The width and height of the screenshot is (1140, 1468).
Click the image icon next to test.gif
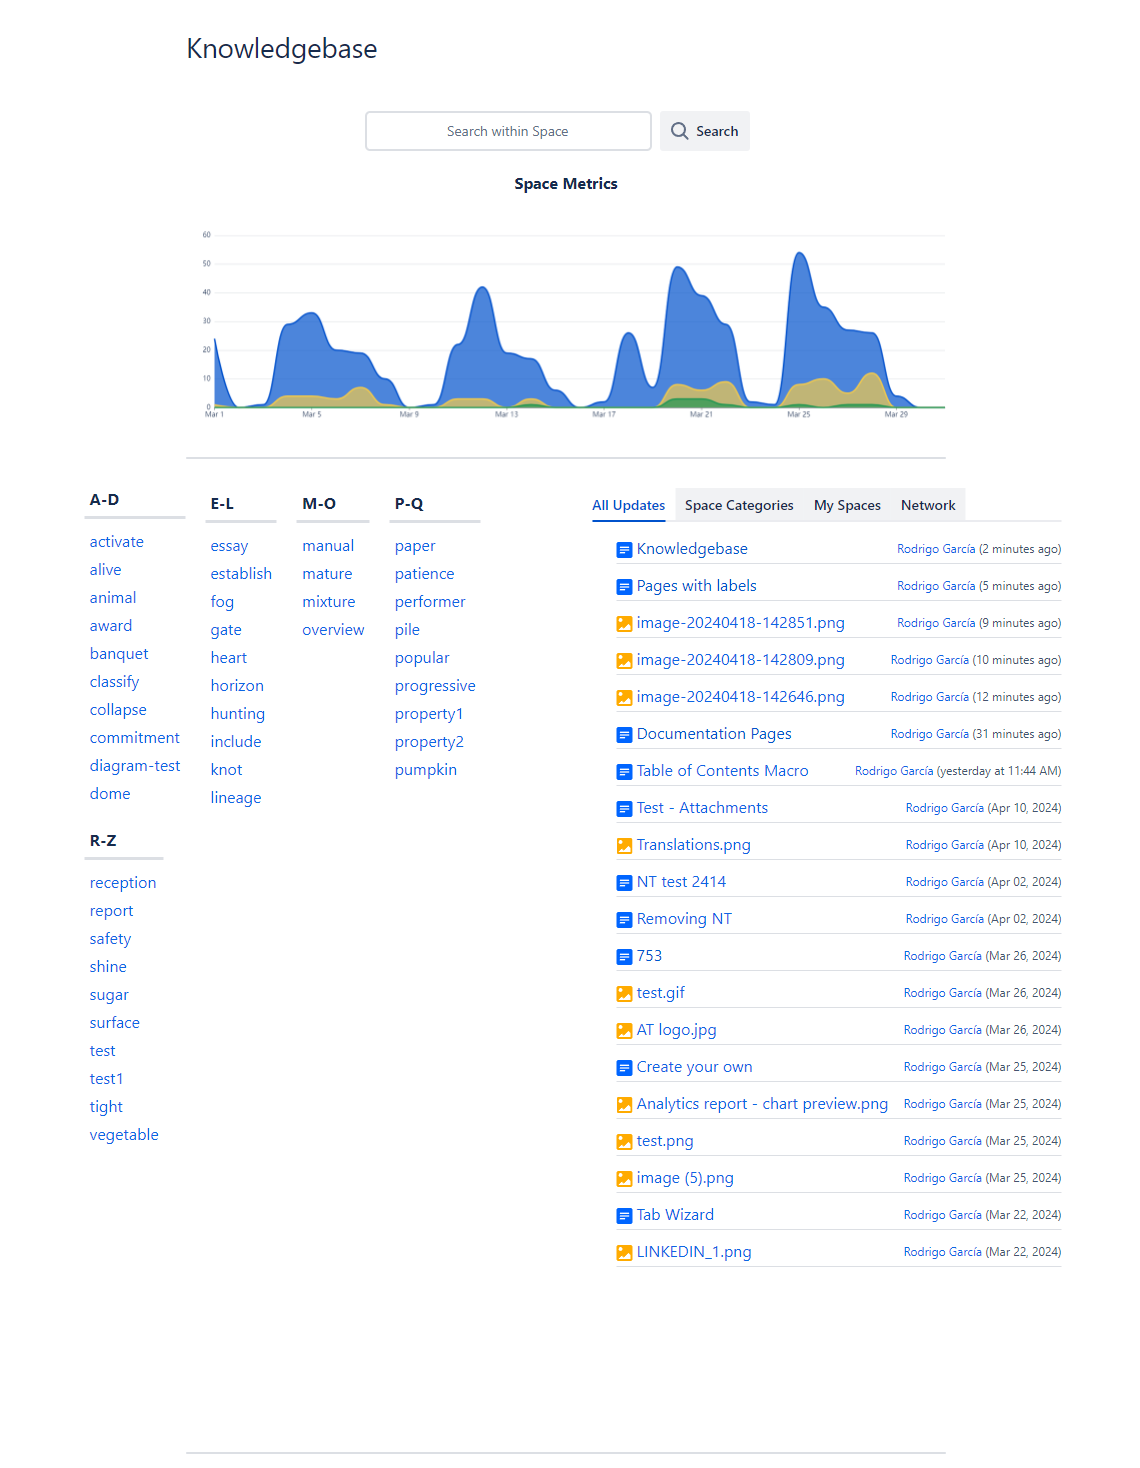[624, 994]
